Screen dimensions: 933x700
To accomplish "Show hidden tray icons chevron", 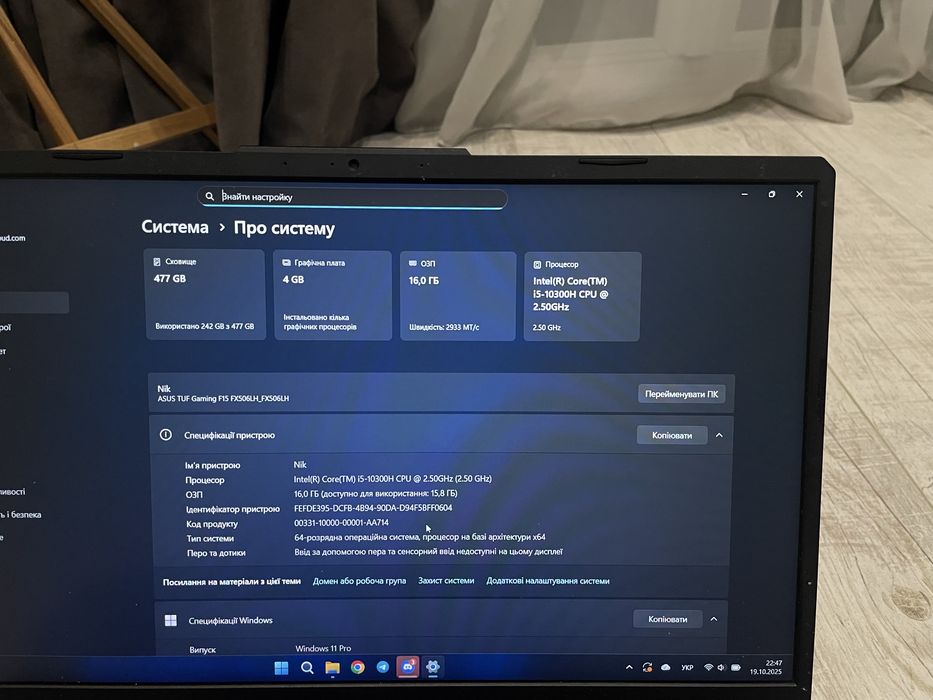I will (x=630, y=668).
